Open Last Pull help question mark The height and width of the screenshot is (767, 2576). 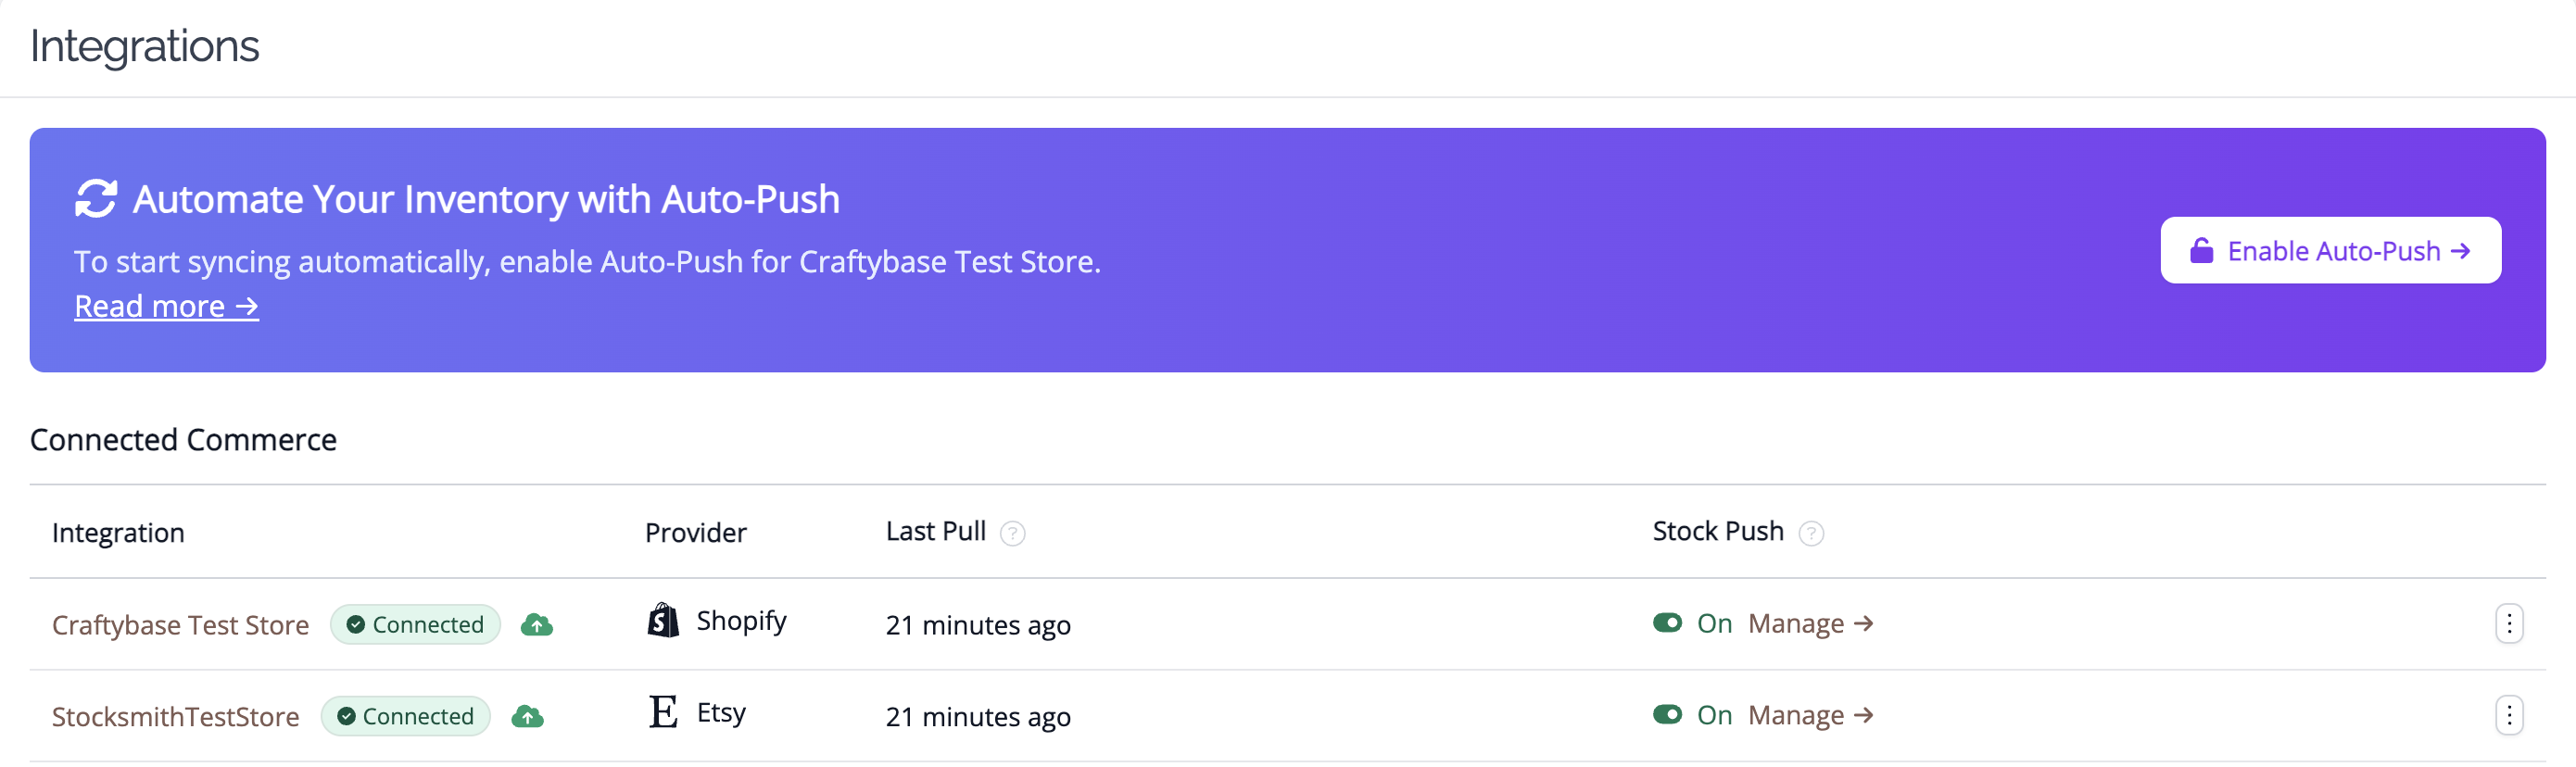(x=1013, y=533)
